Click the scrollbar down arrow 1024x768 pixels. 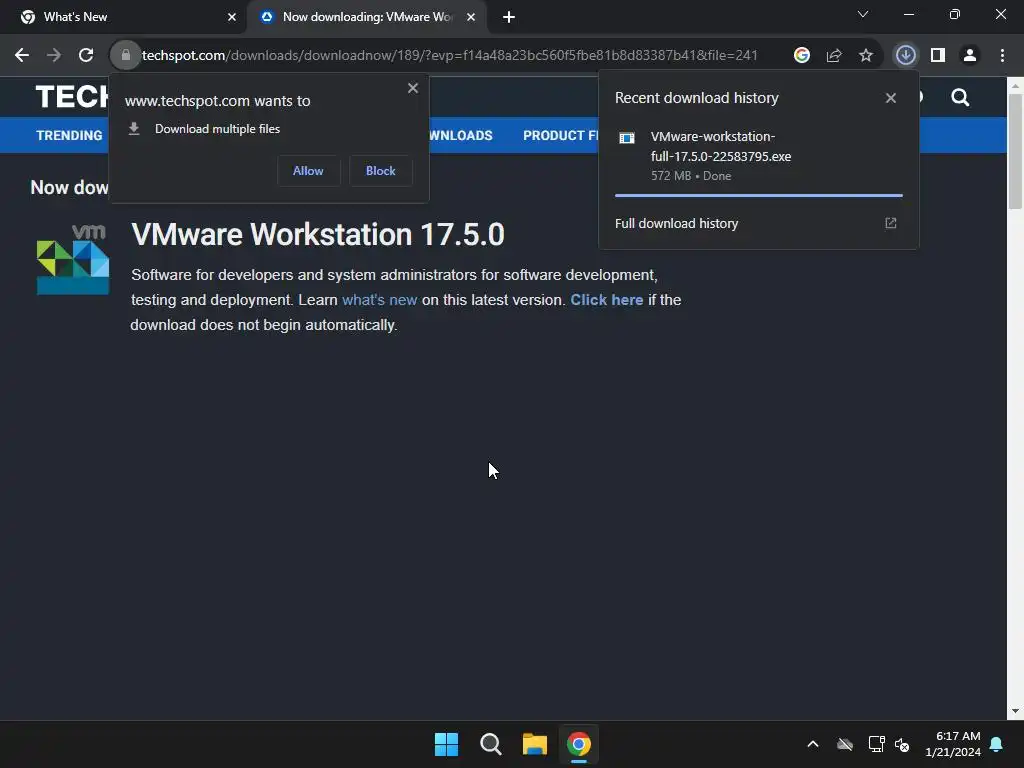1015,711
